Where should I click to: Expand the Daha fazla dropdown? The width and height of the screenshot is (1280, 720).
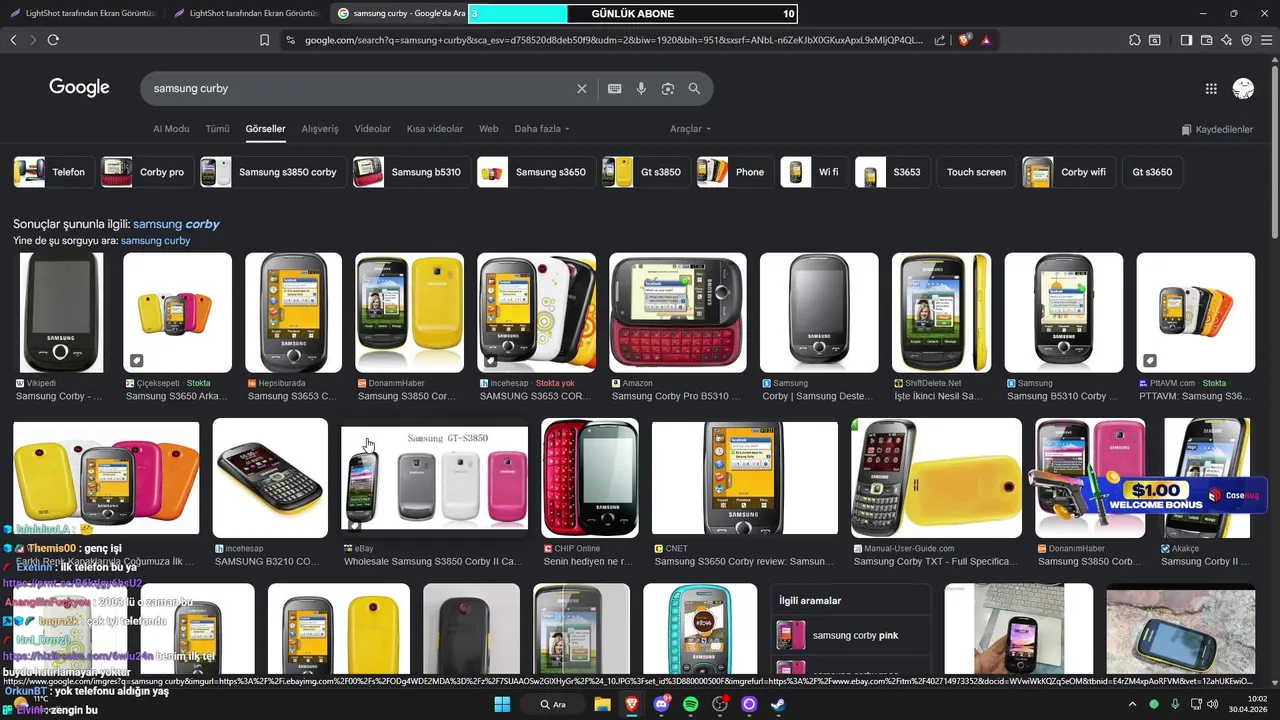pyautogui.click(x=542, y=129)
